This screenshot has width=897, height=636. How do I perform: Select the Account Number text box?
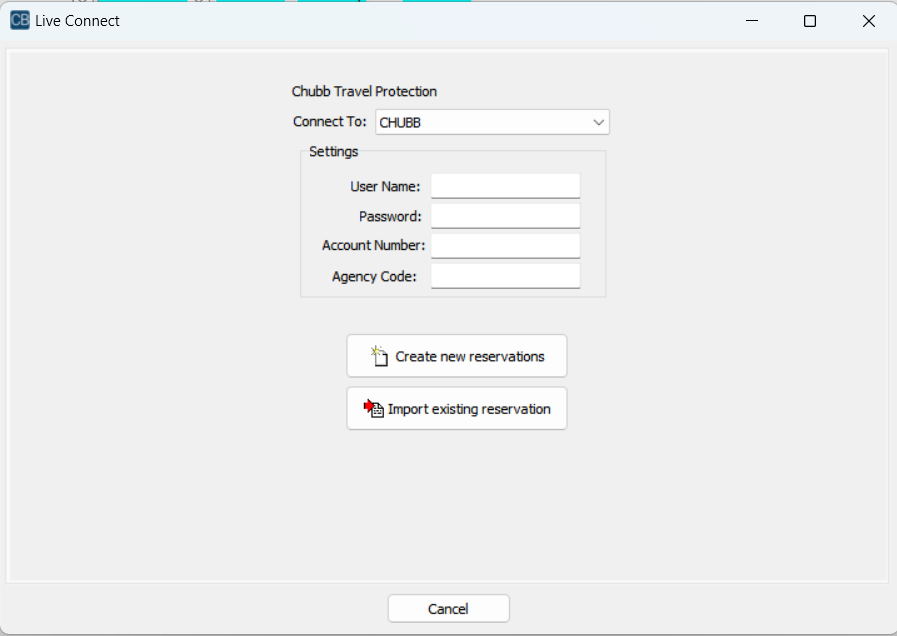[505, 246]
